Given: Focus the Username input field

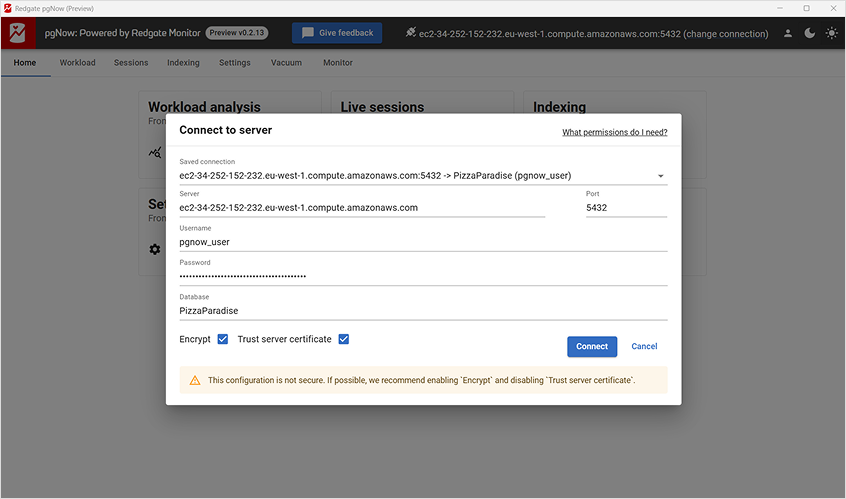Looking at the screenshot, I should coord(422,241).
